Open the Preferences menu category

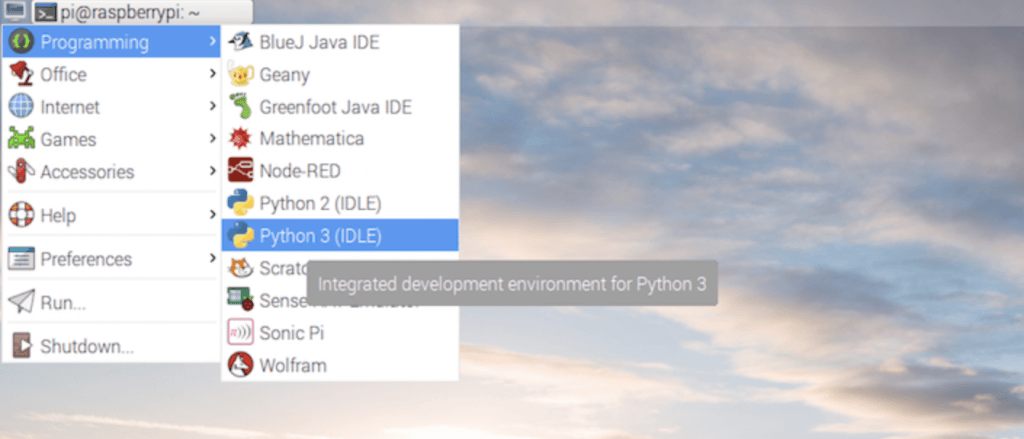coord(112,259)
